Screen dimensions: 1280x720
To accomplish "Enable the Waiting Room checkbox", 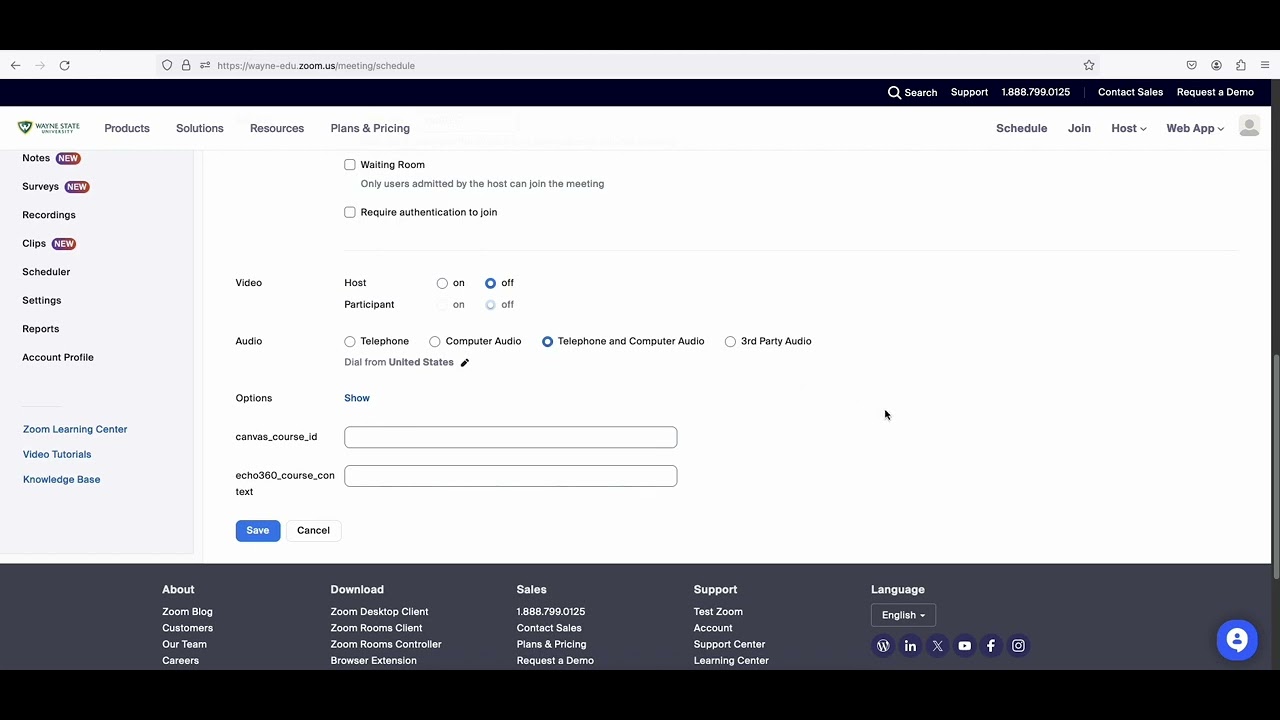I will tap(350, 164).
